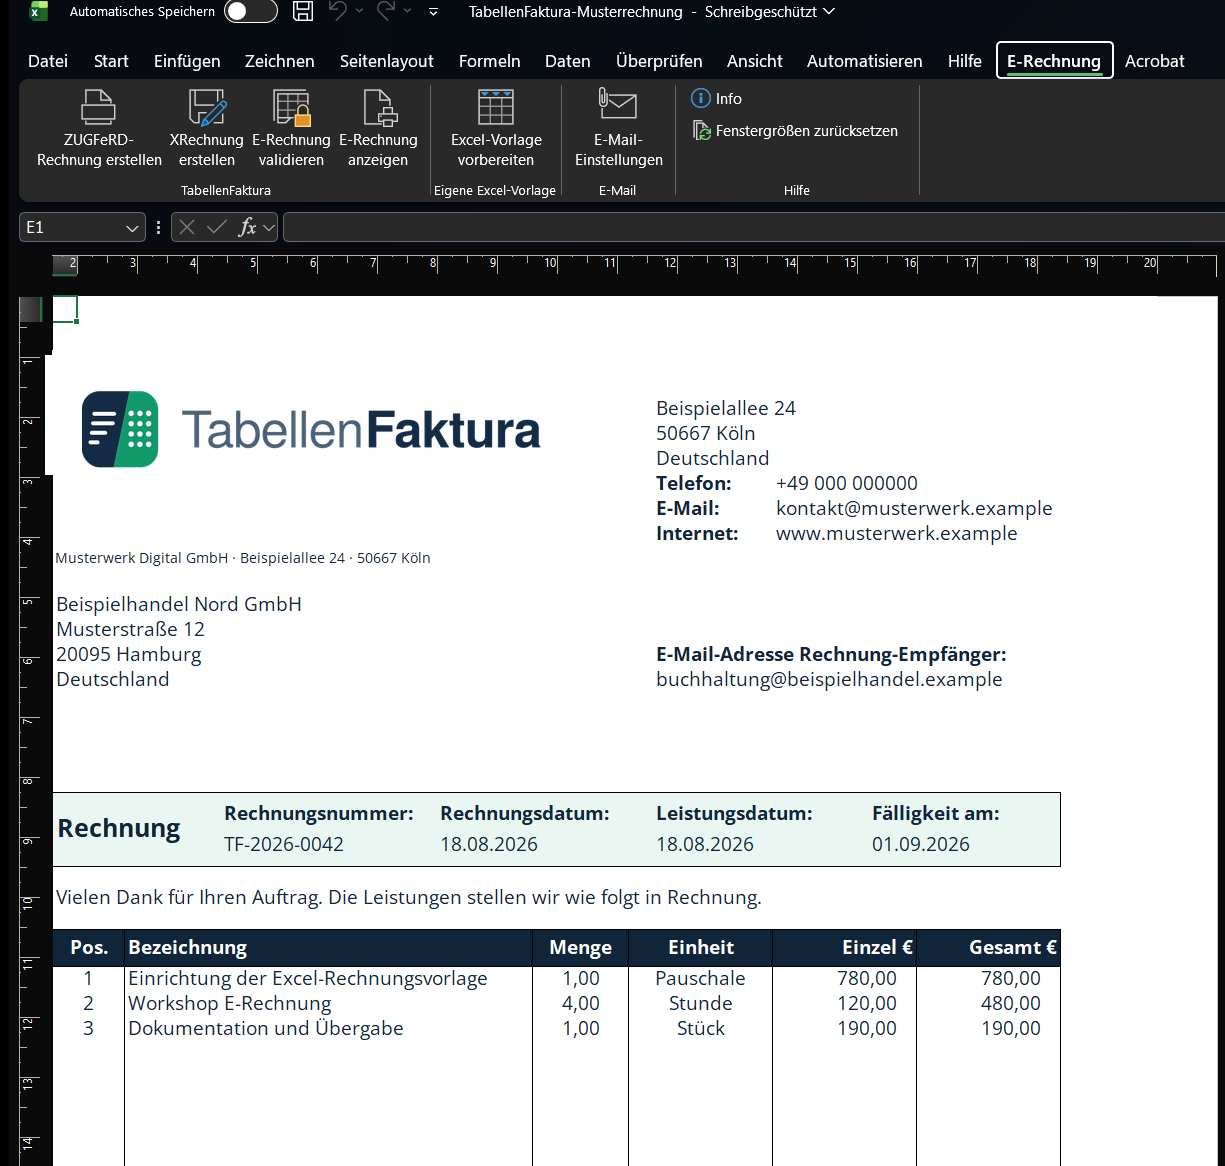Viewport: 1225px width, 1166px height.
Task: Click into the formula bar input
Action: 754,227
